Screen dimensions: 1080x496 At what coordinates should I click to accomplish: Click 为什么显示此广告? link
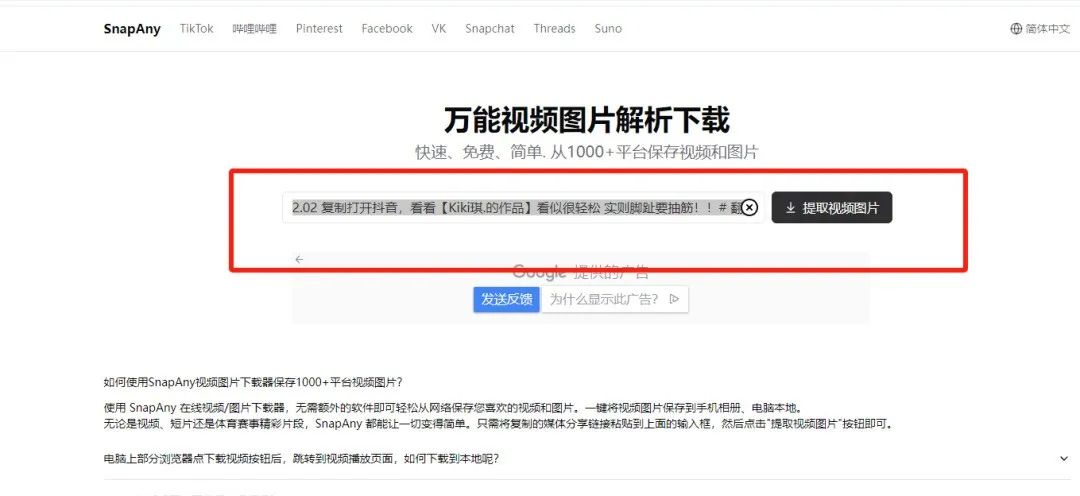pos(615,299)
